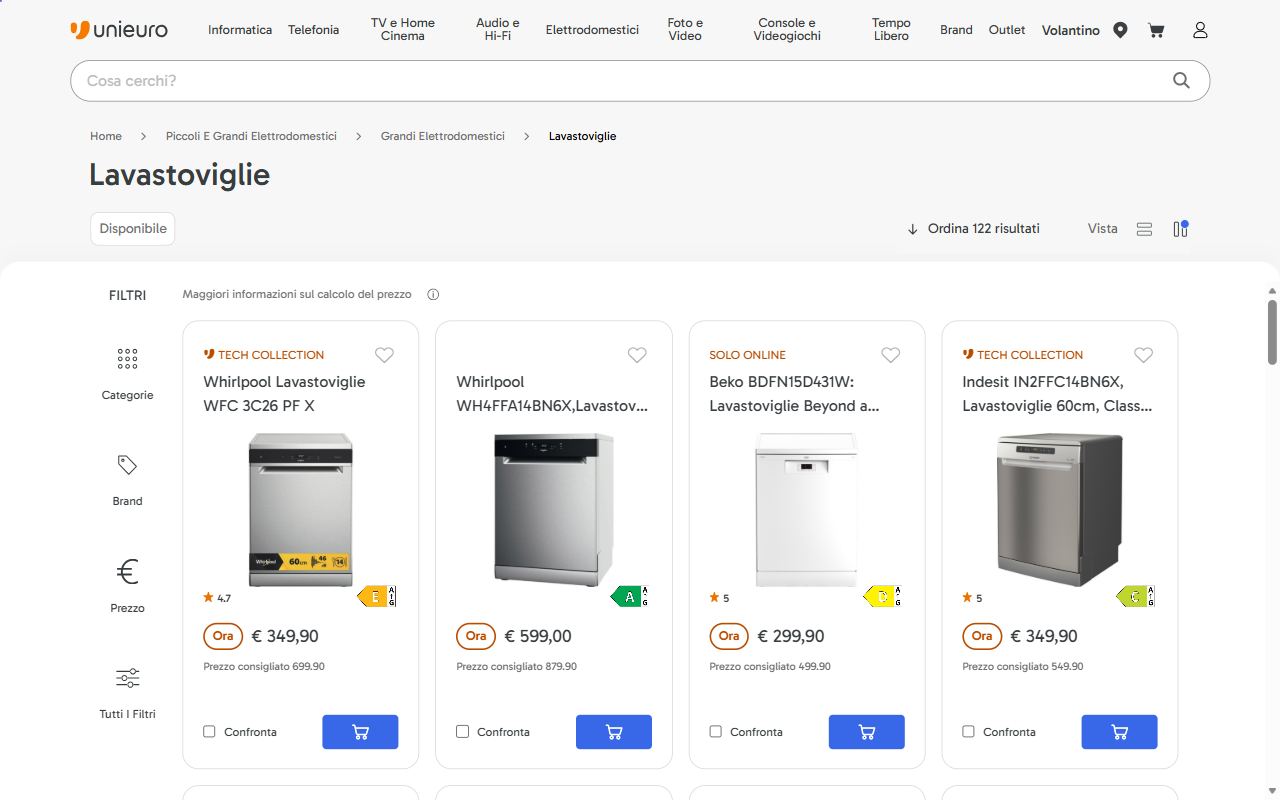Open the Categorie filter icon
This screenshot has width=1280, height=800.
[x=127, y=358]
